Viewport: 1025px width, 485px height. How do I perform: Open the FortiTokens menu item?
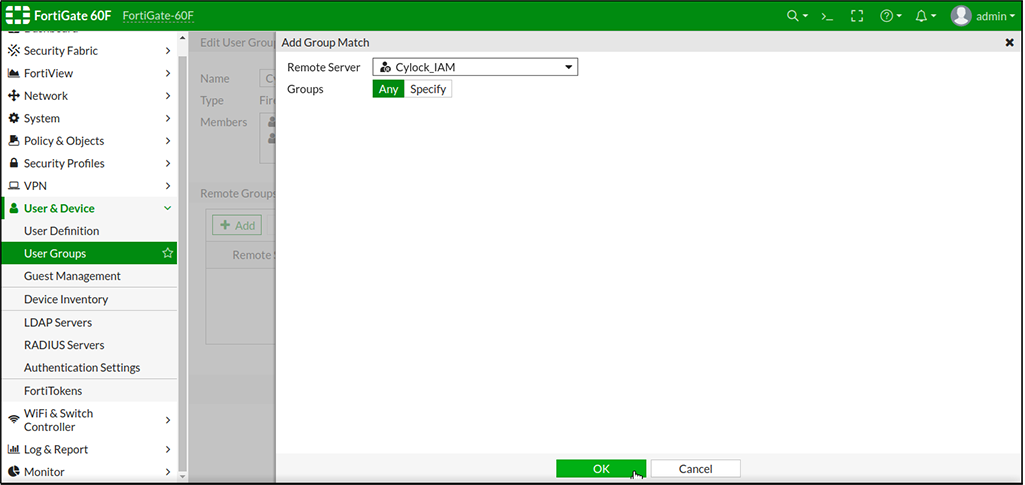53,391
